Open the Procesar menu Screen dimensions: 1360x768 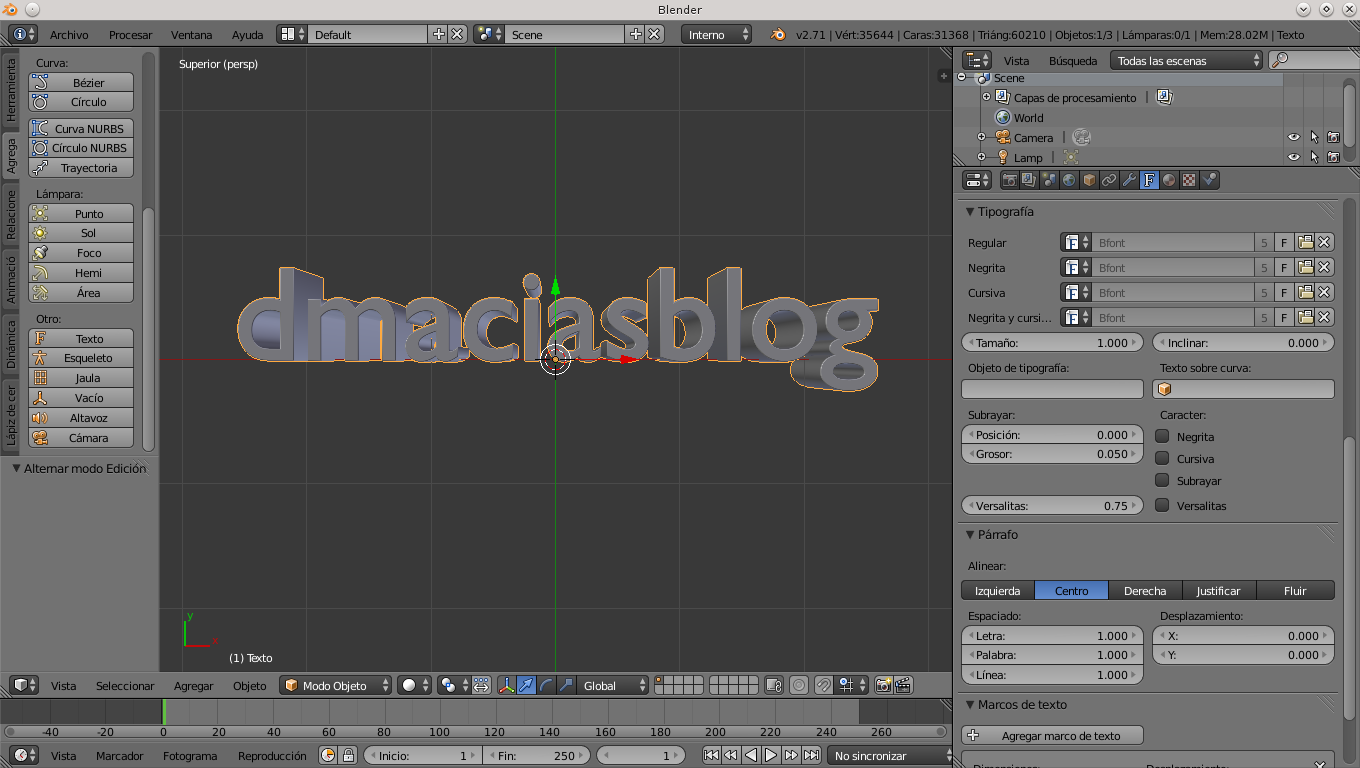(x=130, y=34)
